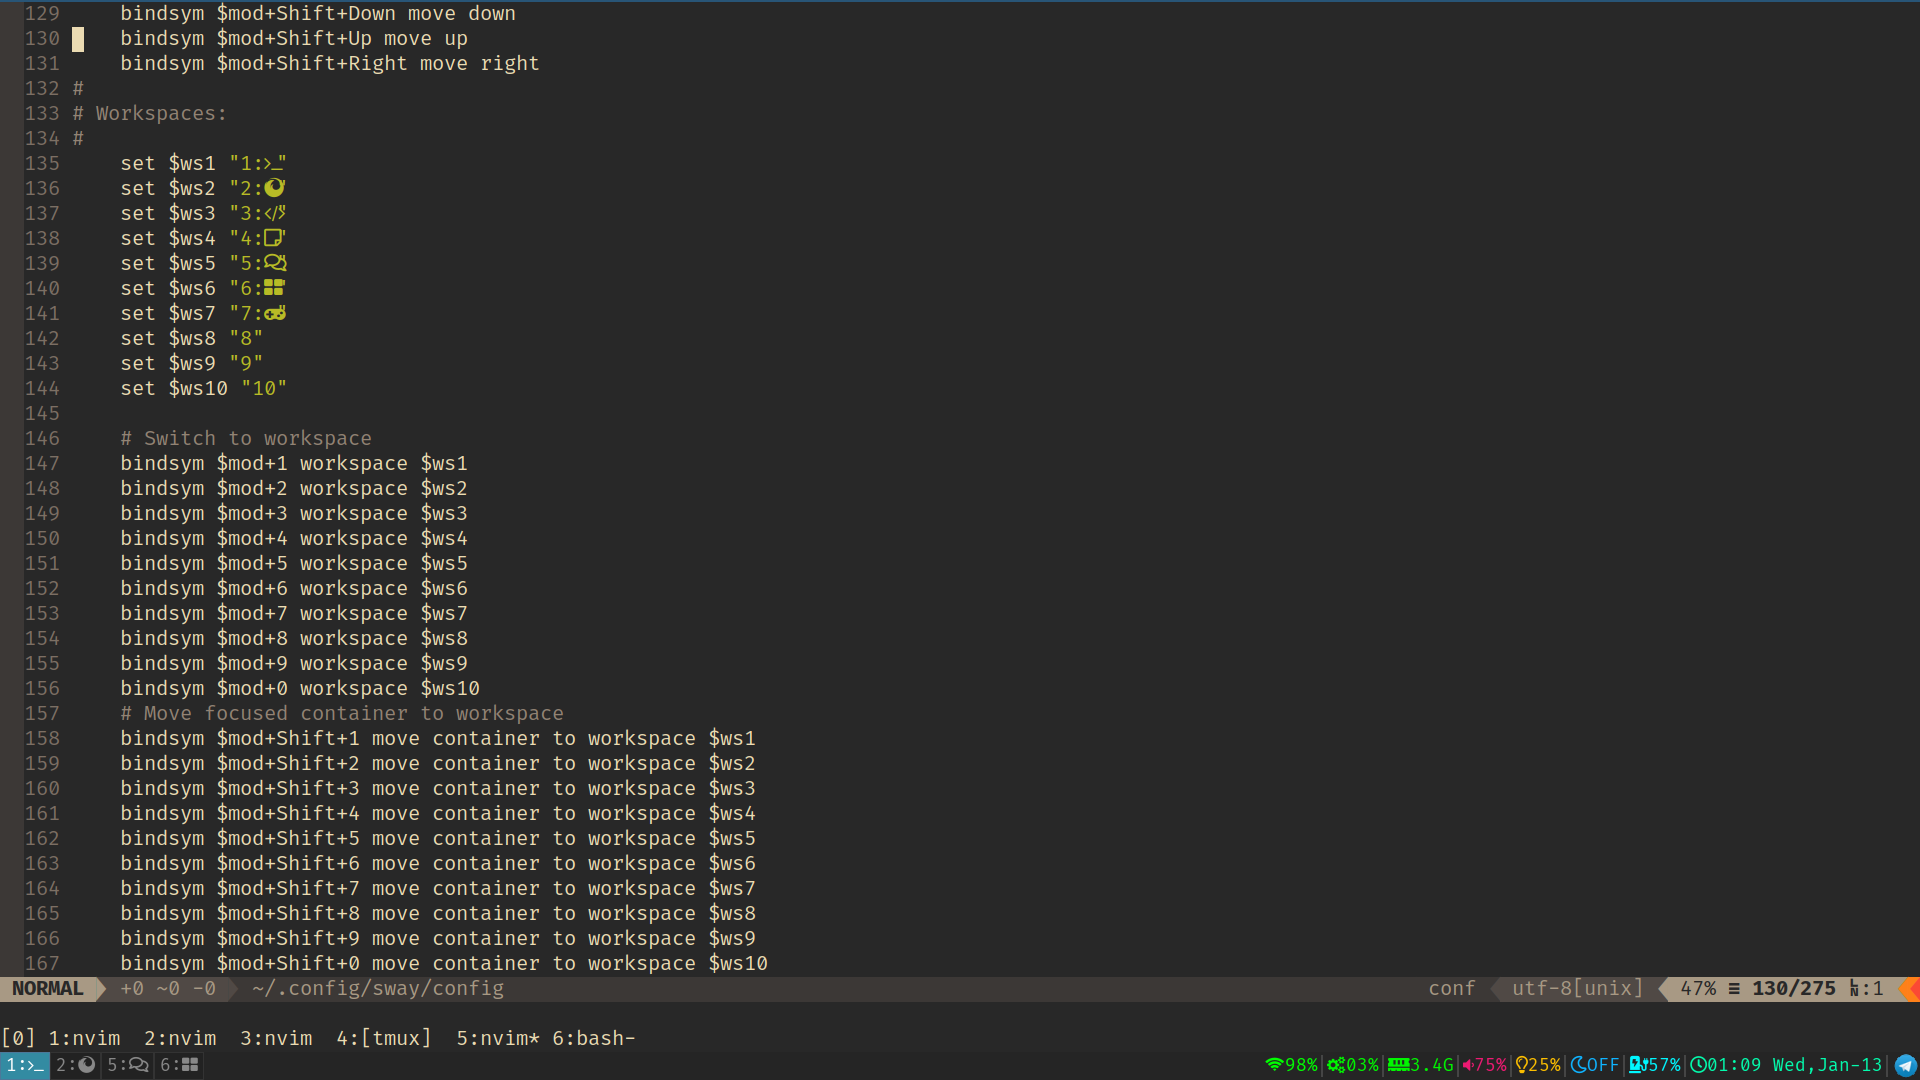This screenshot has width=1920, height=1080.
Task: Click the ~/.config/sway/config file path
Action: click(x=378, y=988)
